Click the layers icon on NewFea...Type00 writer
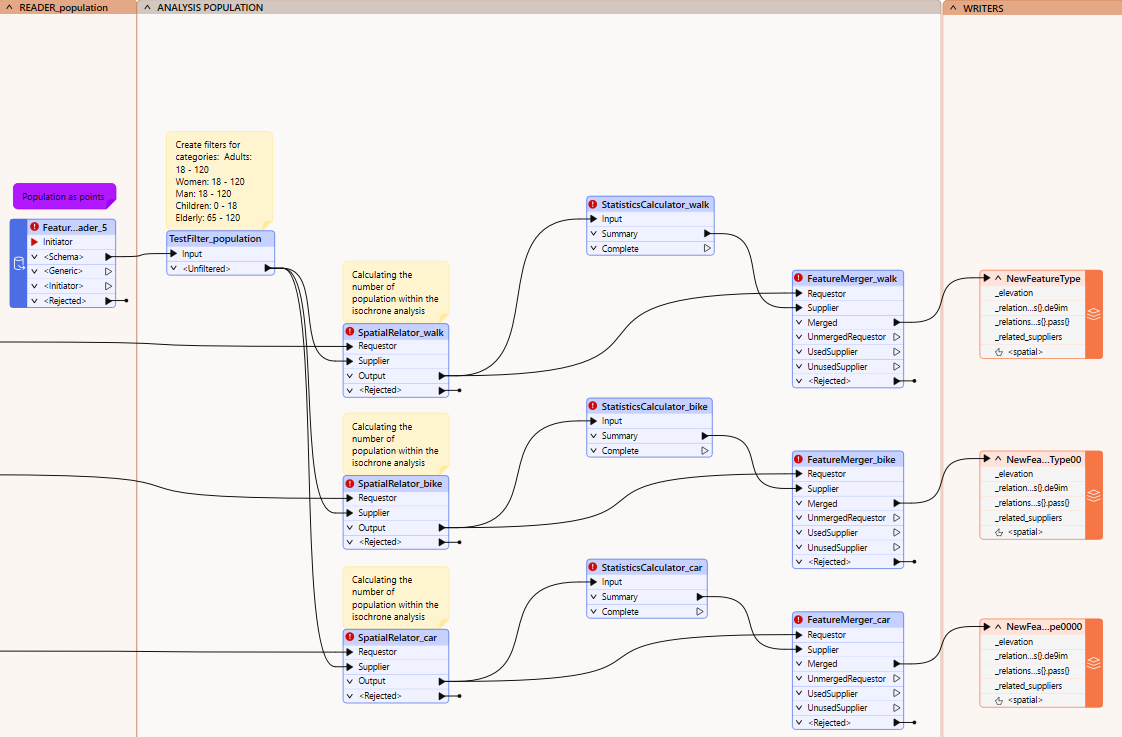The image size is (1122, 737). [1093, 495]
